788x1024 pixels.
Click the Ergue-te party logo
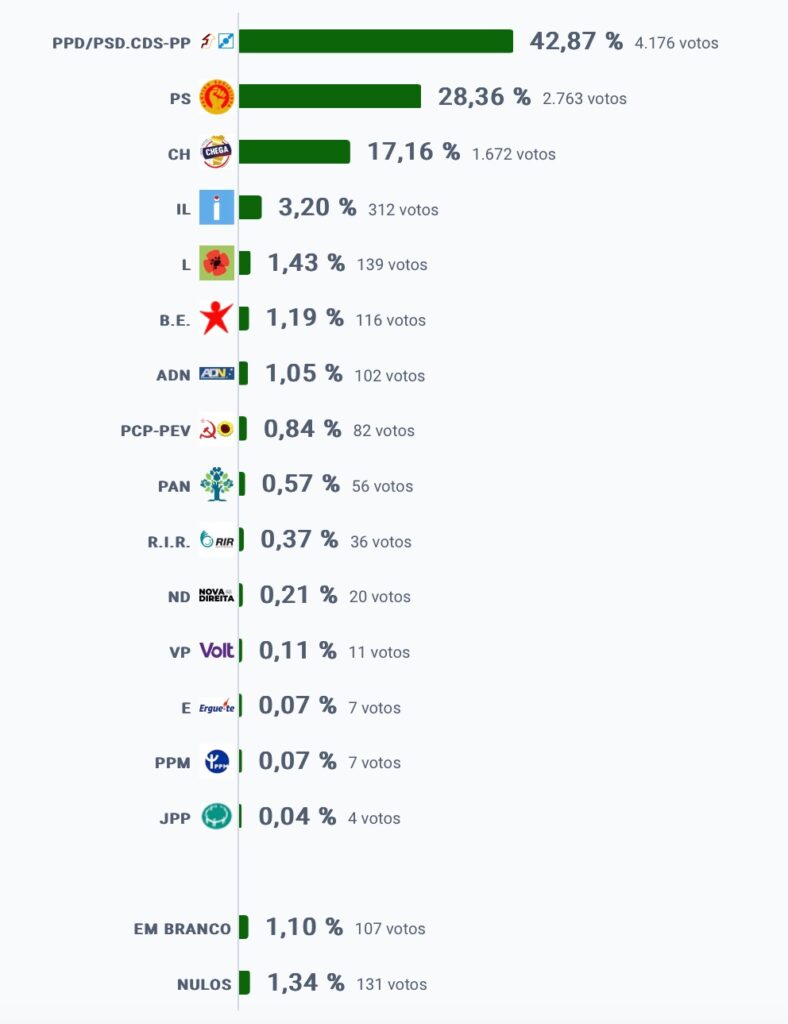click(x=217, y=706)
